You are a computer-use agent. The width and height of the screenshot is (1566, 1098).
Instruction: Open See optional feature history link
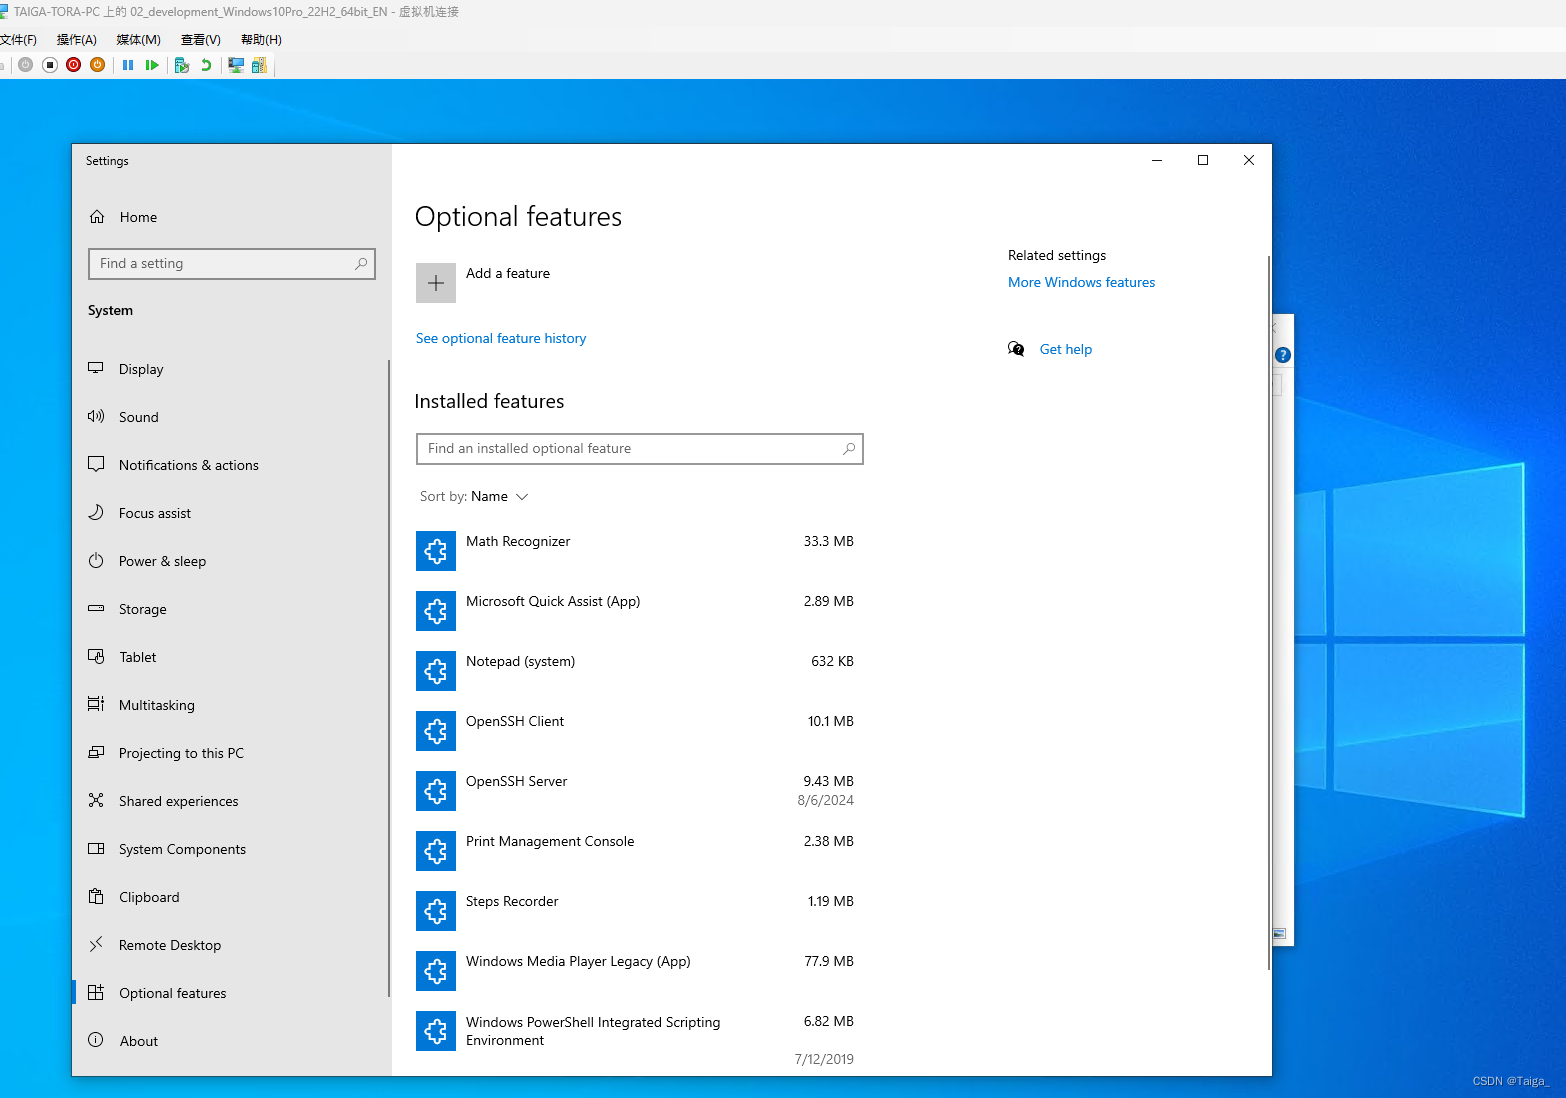501,339
